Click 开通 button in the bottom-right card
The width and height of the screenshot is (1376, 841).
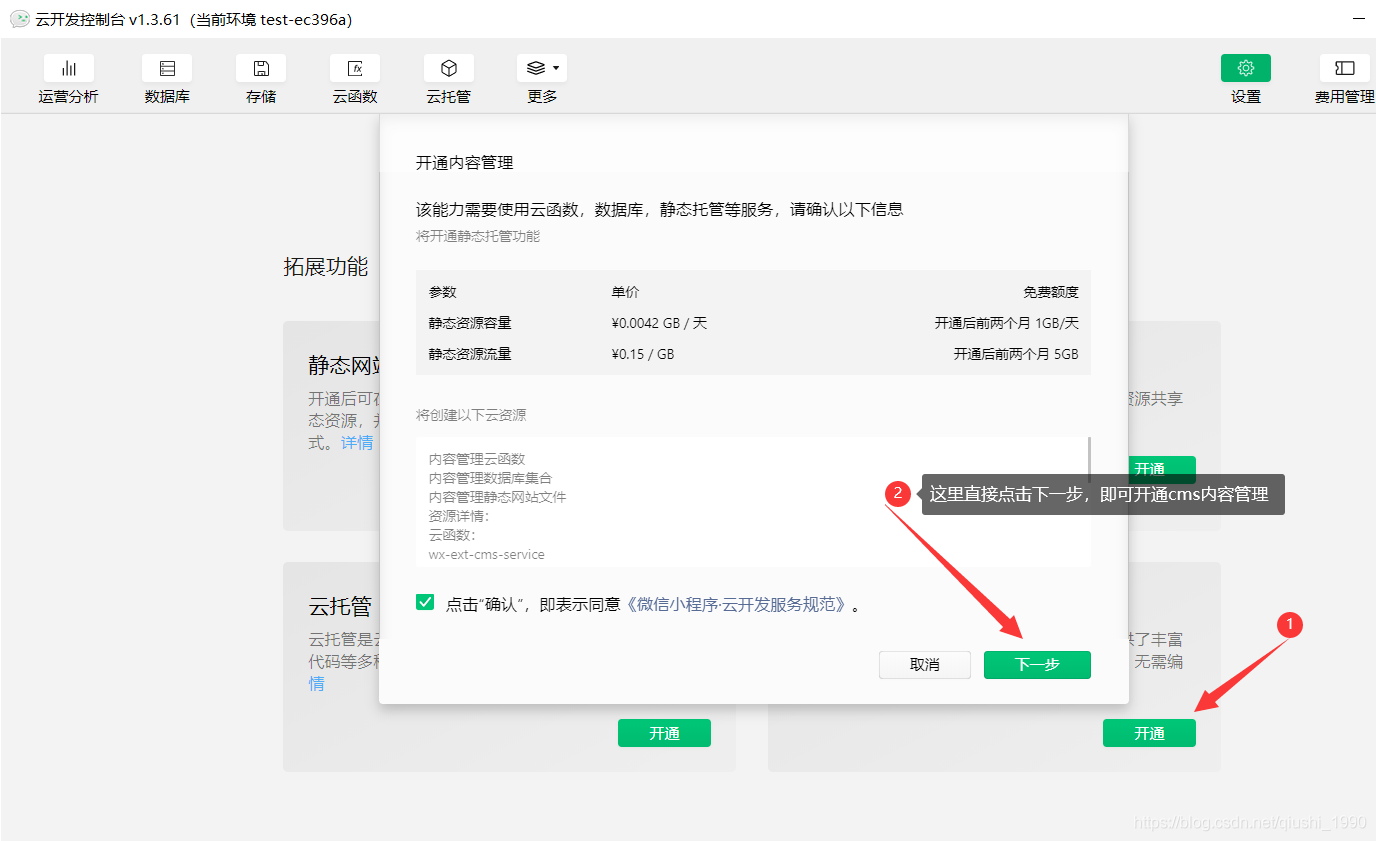click(1149, 733)
